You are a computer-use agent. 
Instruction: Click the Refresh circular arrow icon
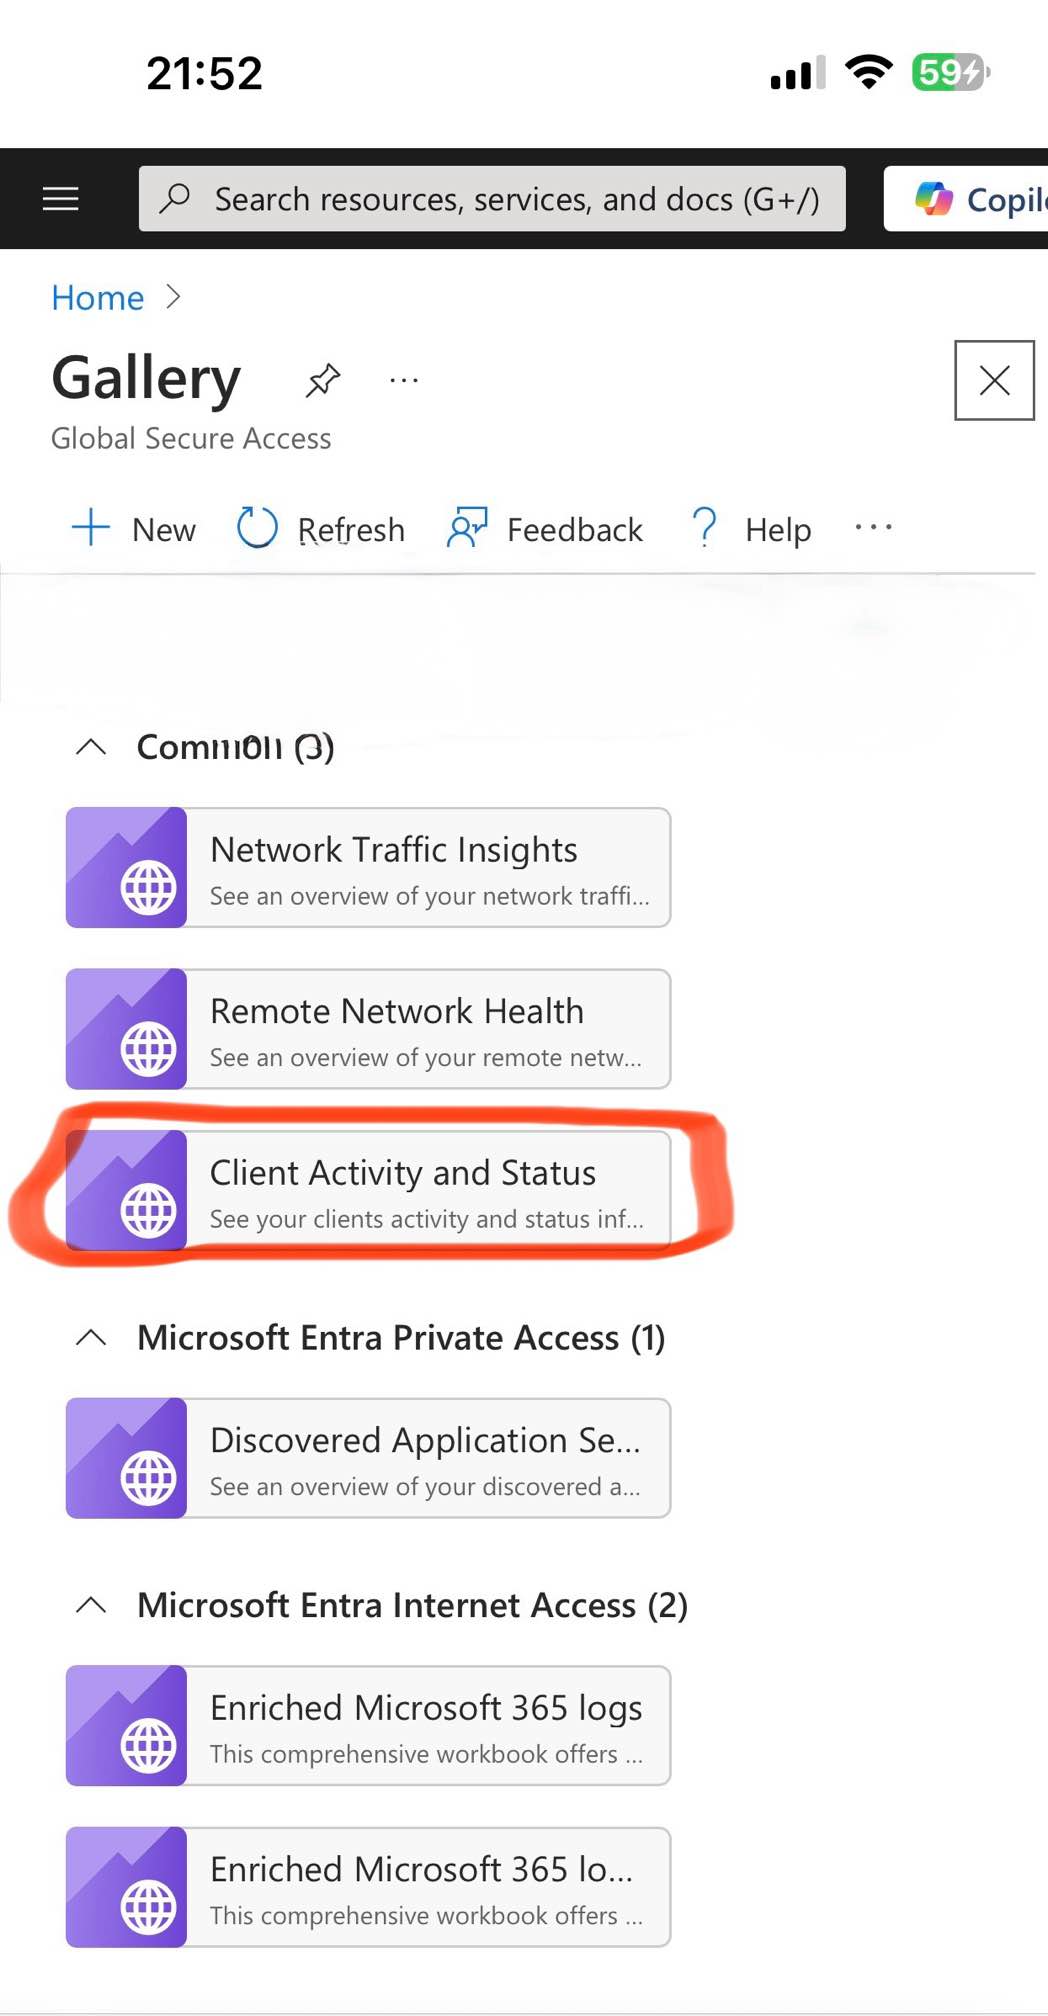[257, 527]
